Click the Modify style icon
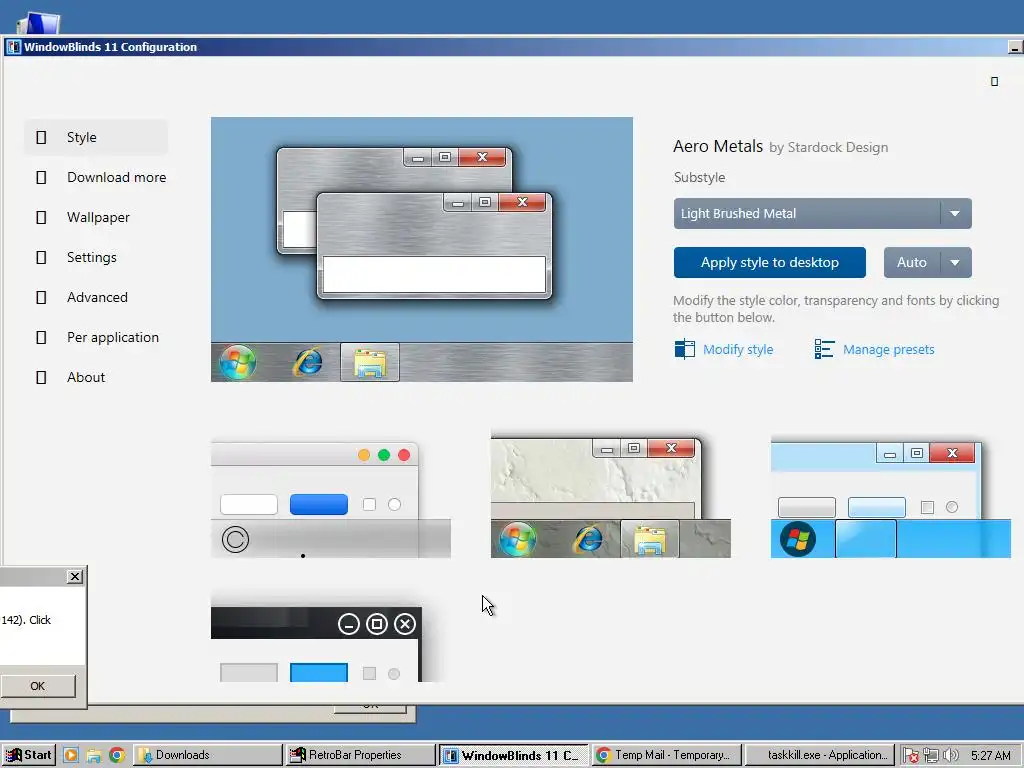The height and width of the screenshot is (768, 1024). pos(684,349)
